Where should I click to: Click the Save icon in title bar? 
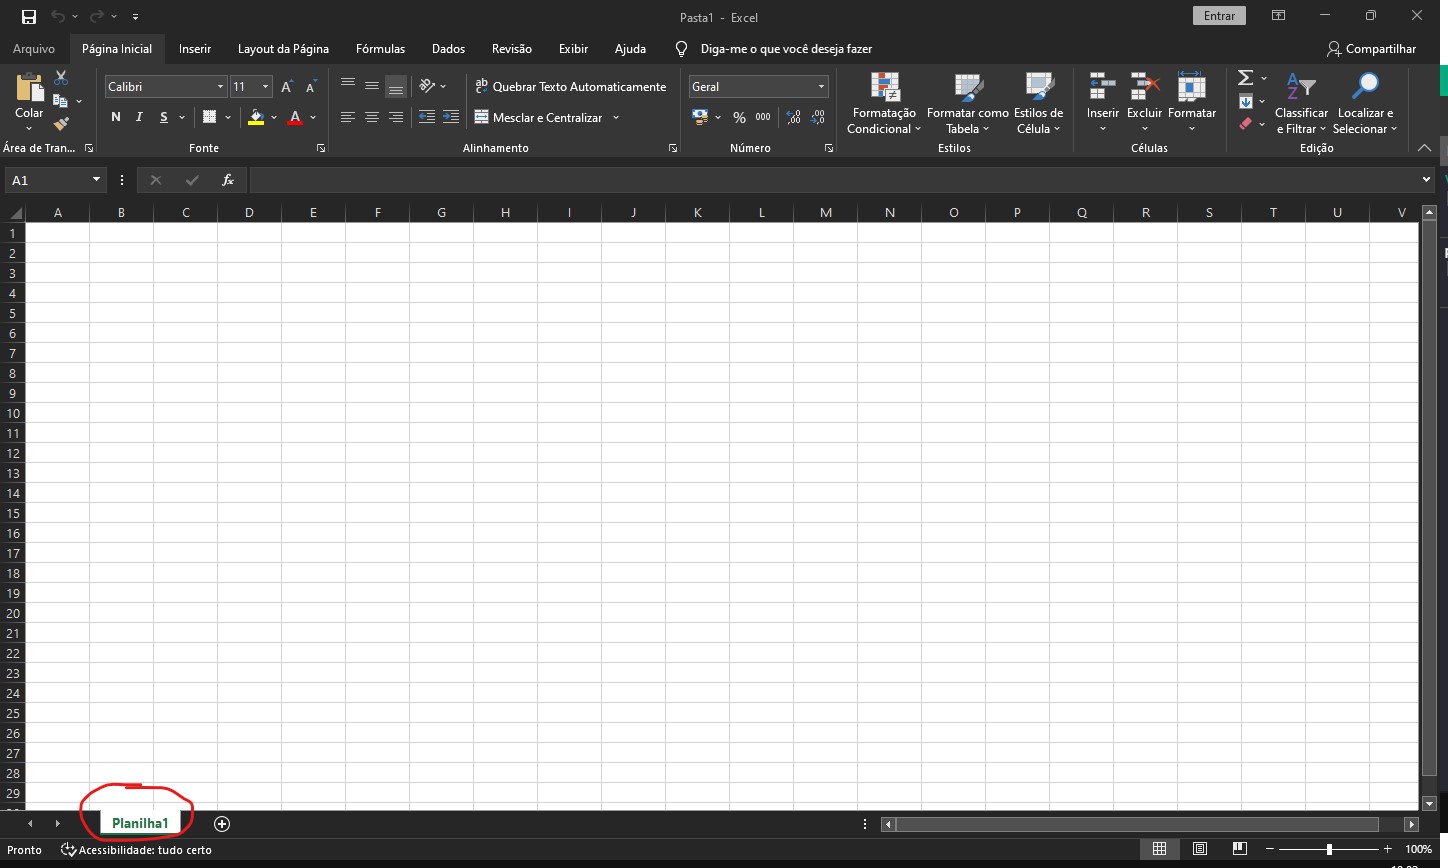28,16
